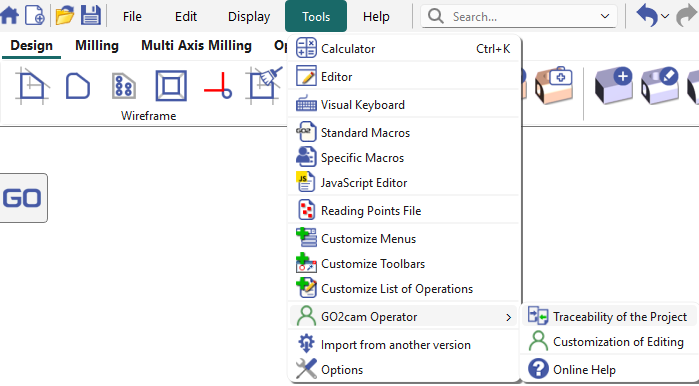Expand the Search box dropdown arrow
The height and width of the screenshot is (386, 699).
(604, 16)
